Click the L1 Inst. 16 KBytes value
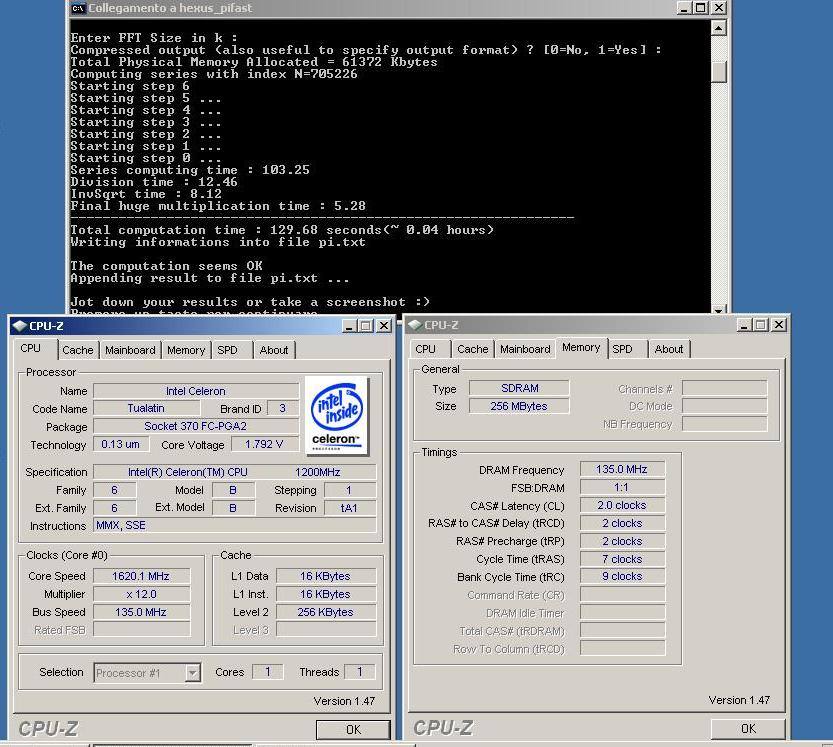The width and height of the screenshot is (833, 747). (x=326, y=594)
